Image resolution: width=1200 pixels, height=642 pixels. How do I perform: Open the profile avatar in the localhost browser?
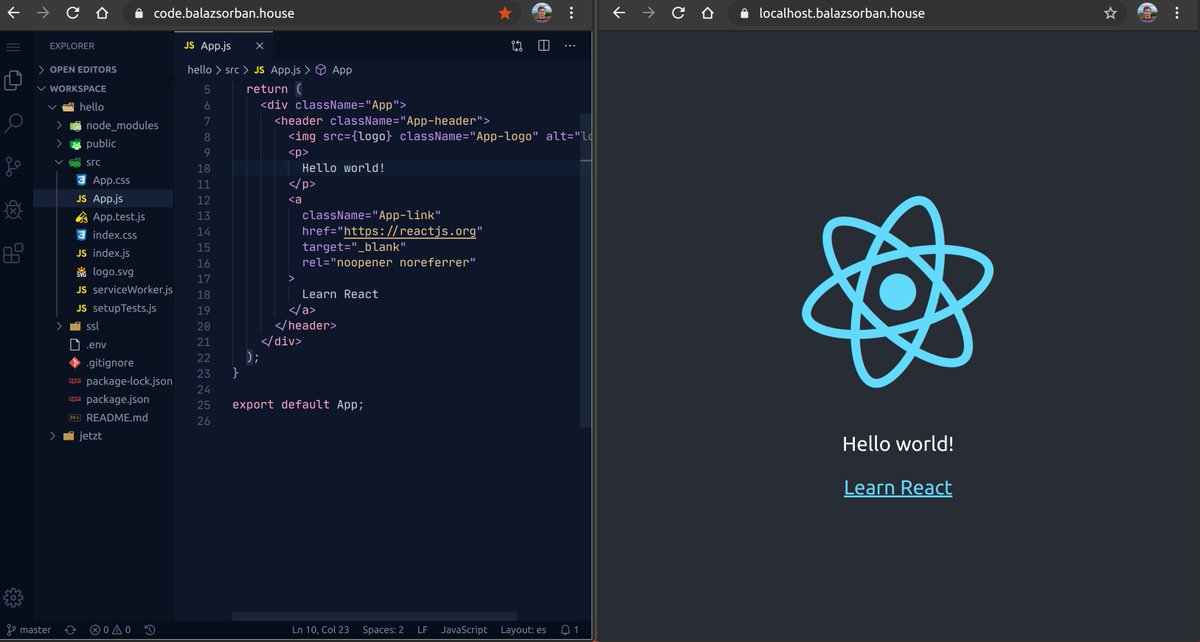tap(1147, 13)
